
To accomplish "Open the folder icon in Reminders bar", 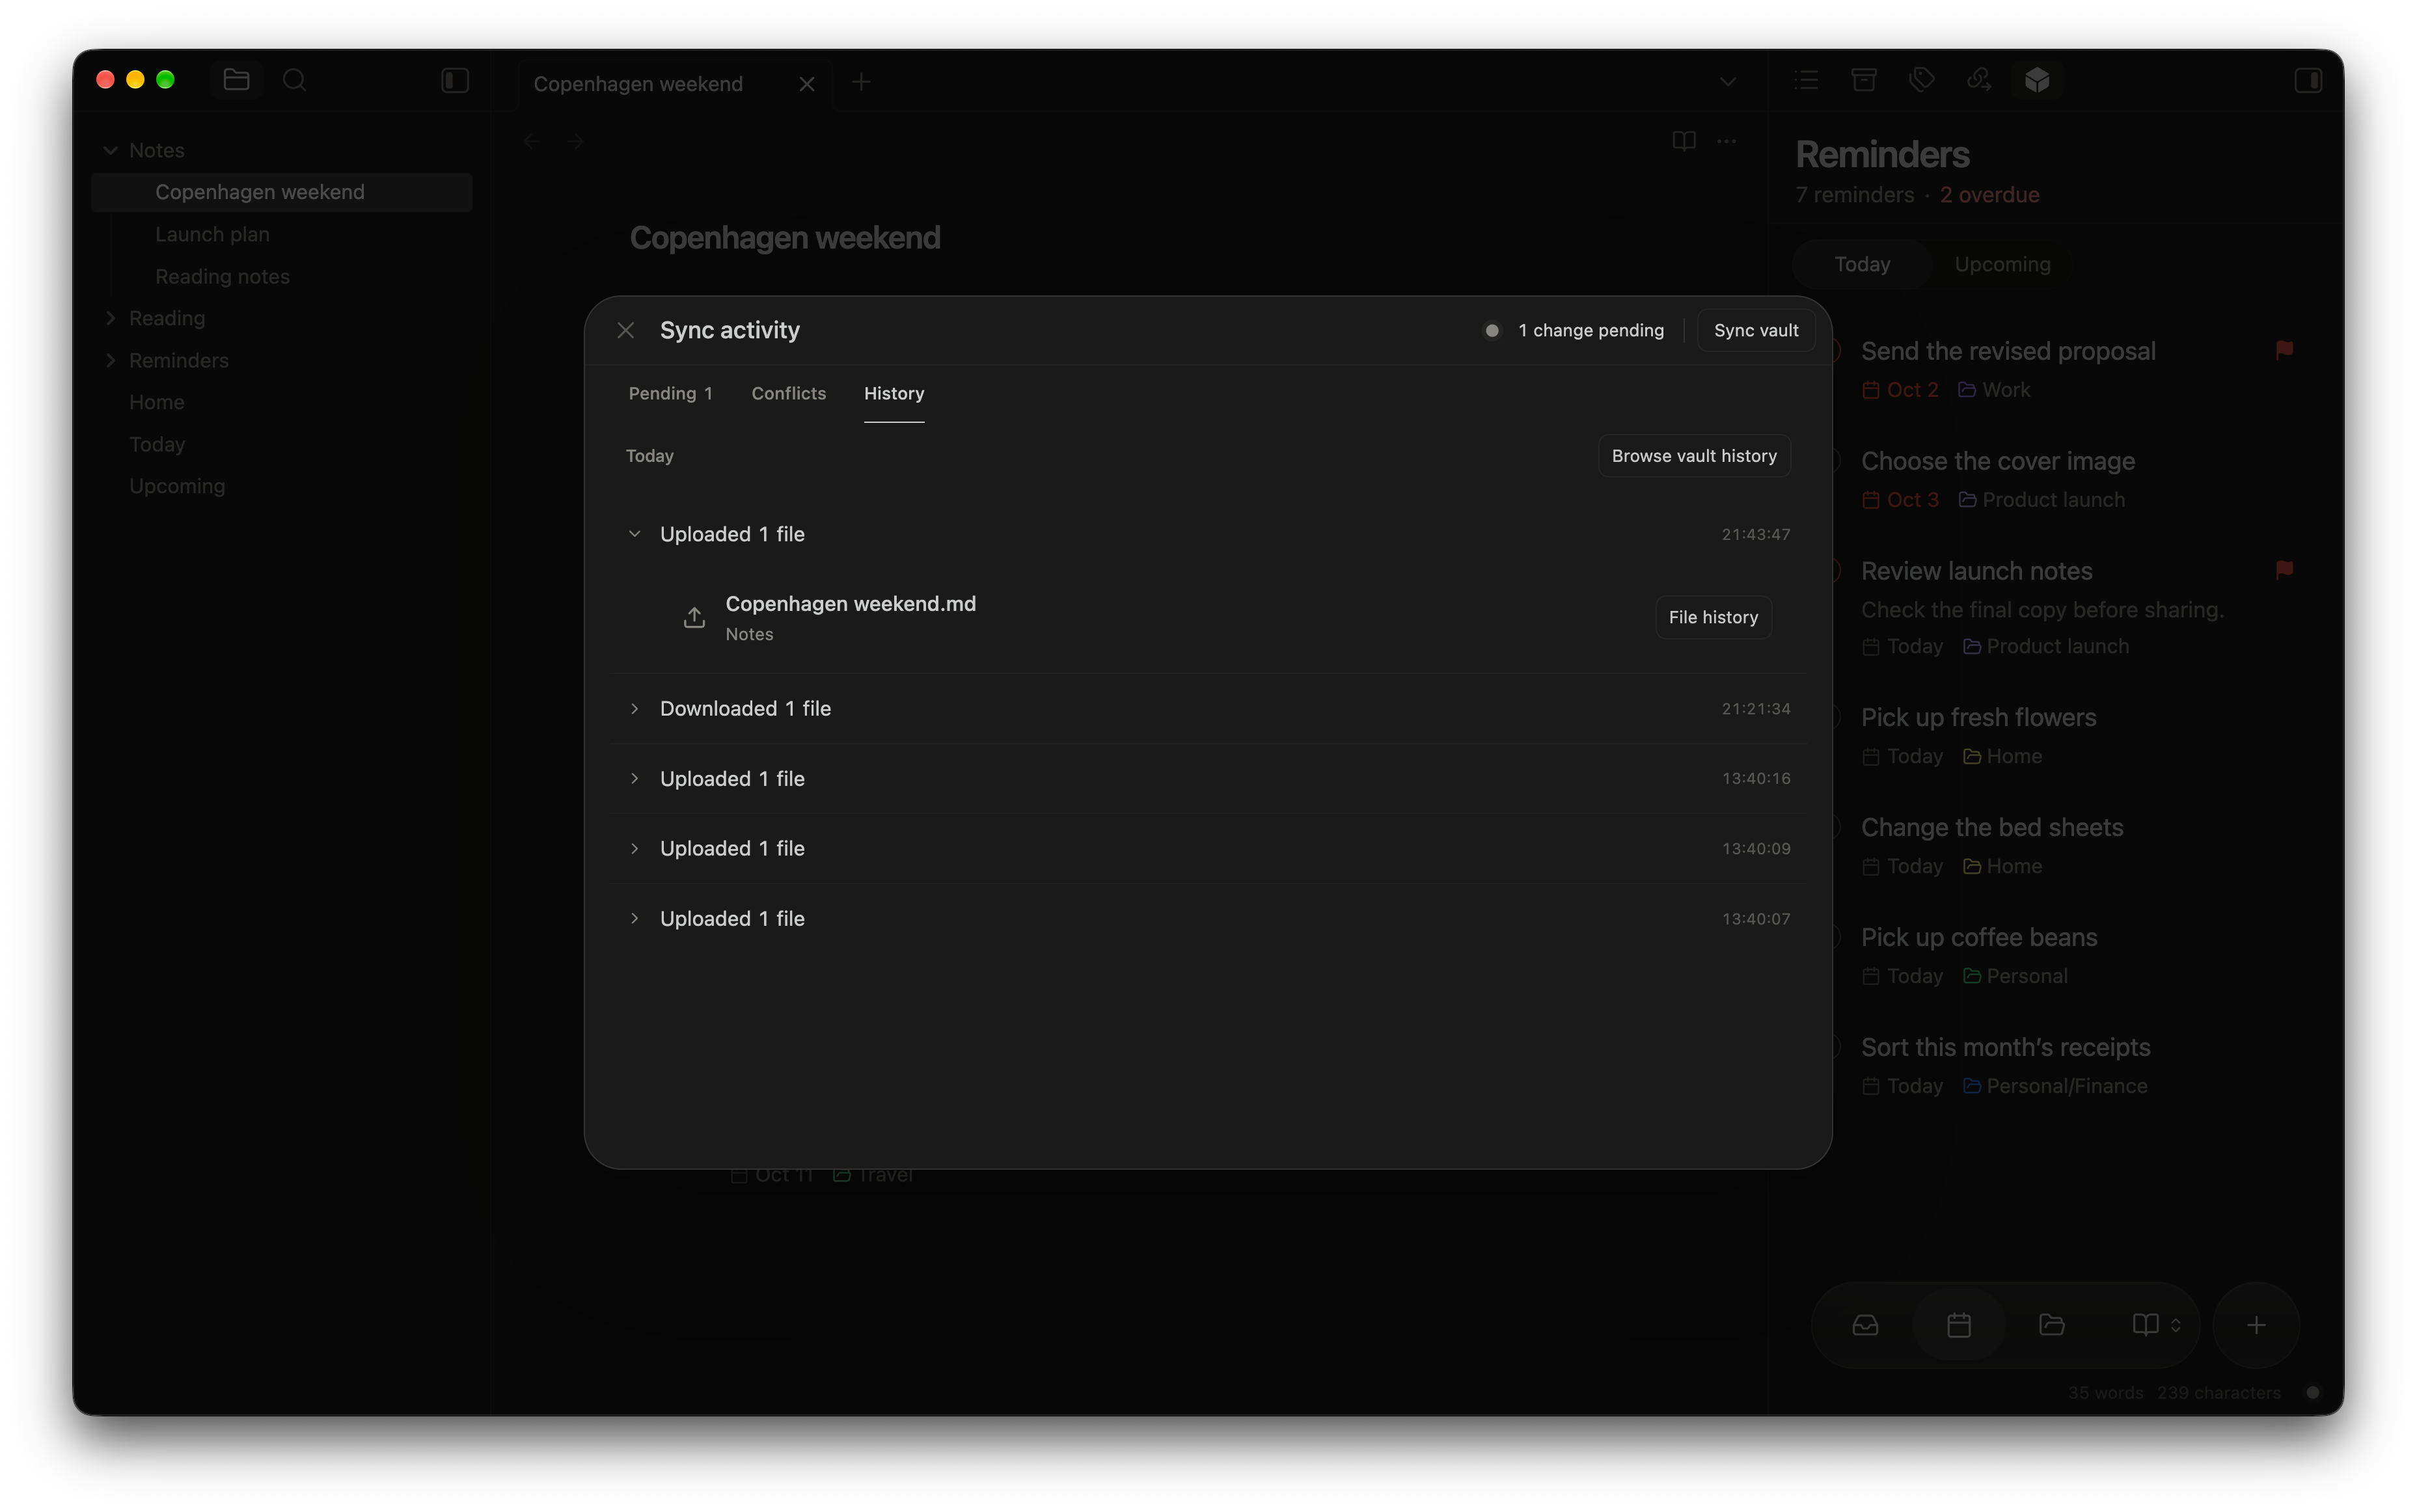I will [x=2051, y=1325].
